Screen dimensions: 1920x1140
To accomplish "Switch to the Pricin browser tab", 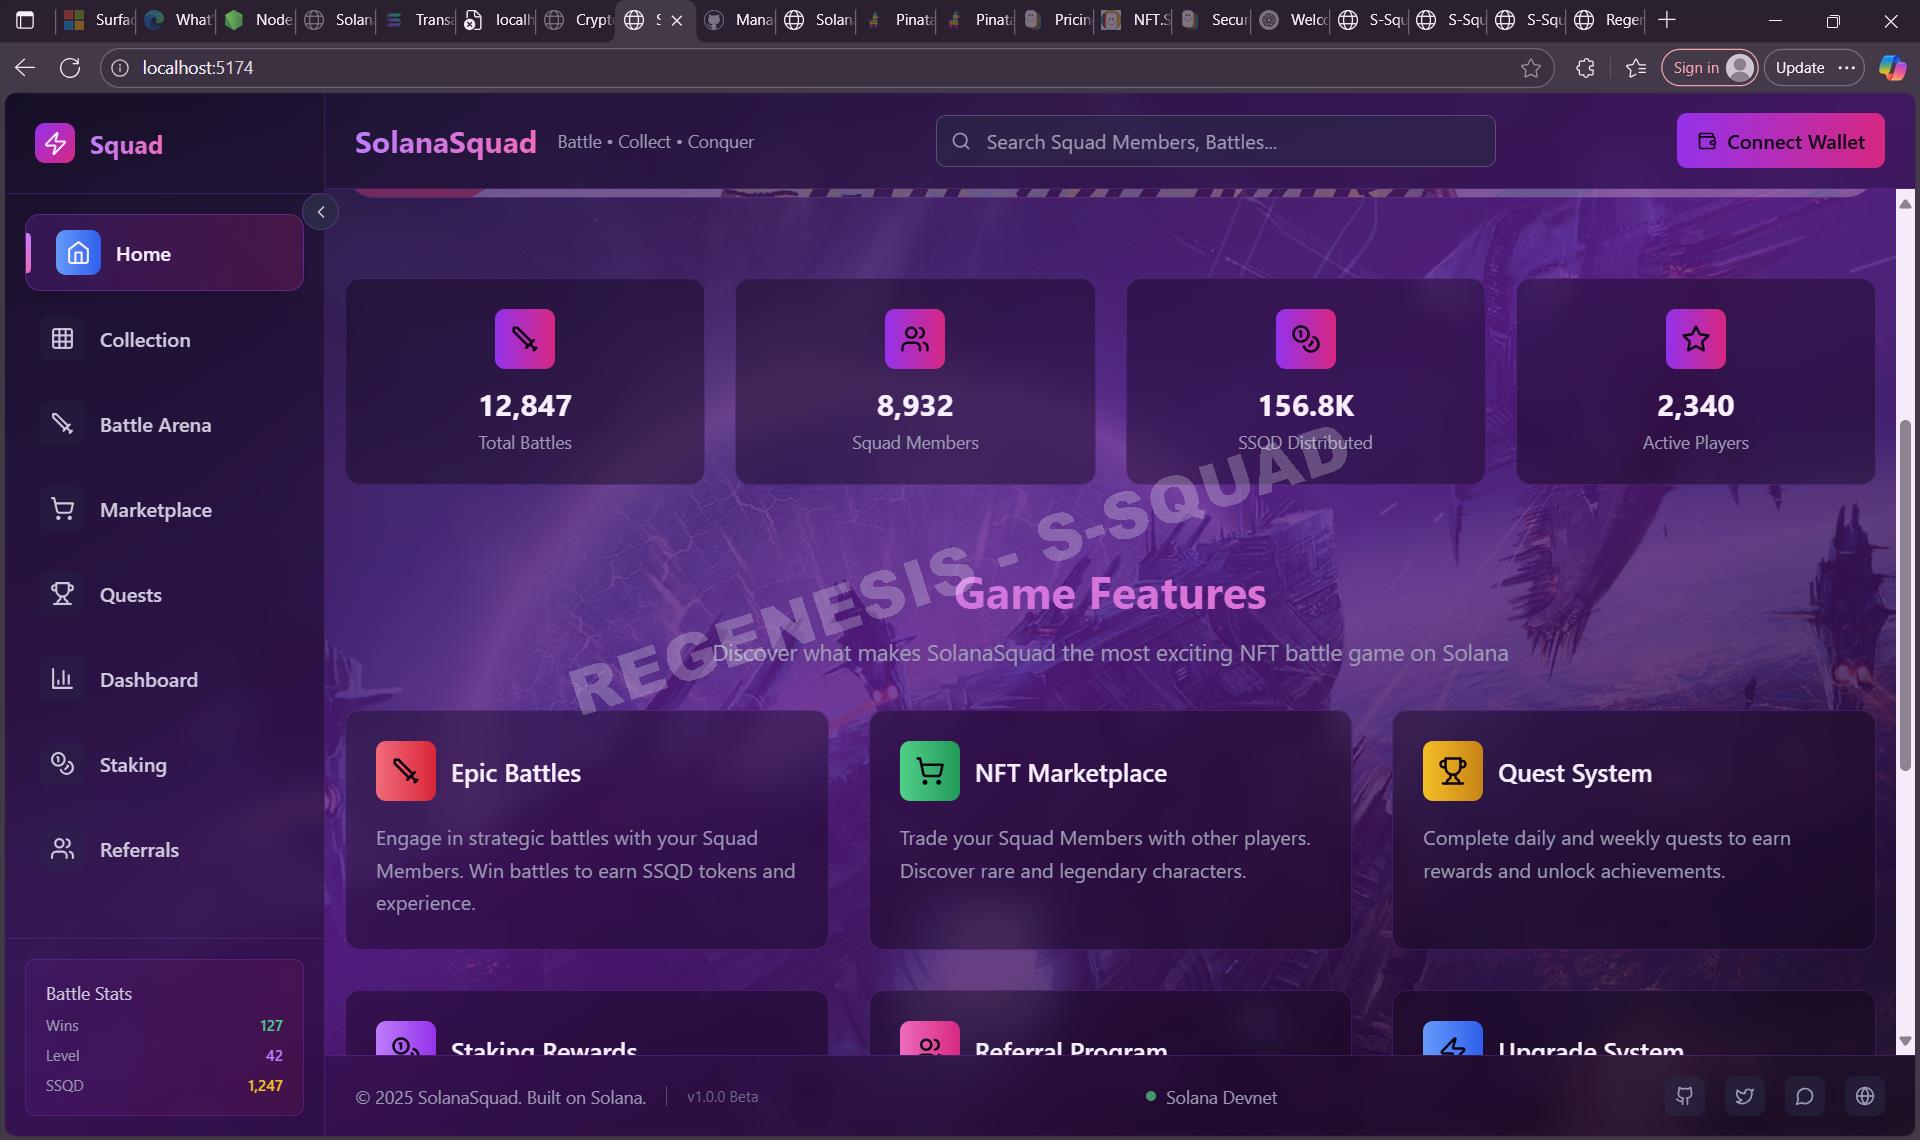I will pyautogui.click(x=1057, y=19).
